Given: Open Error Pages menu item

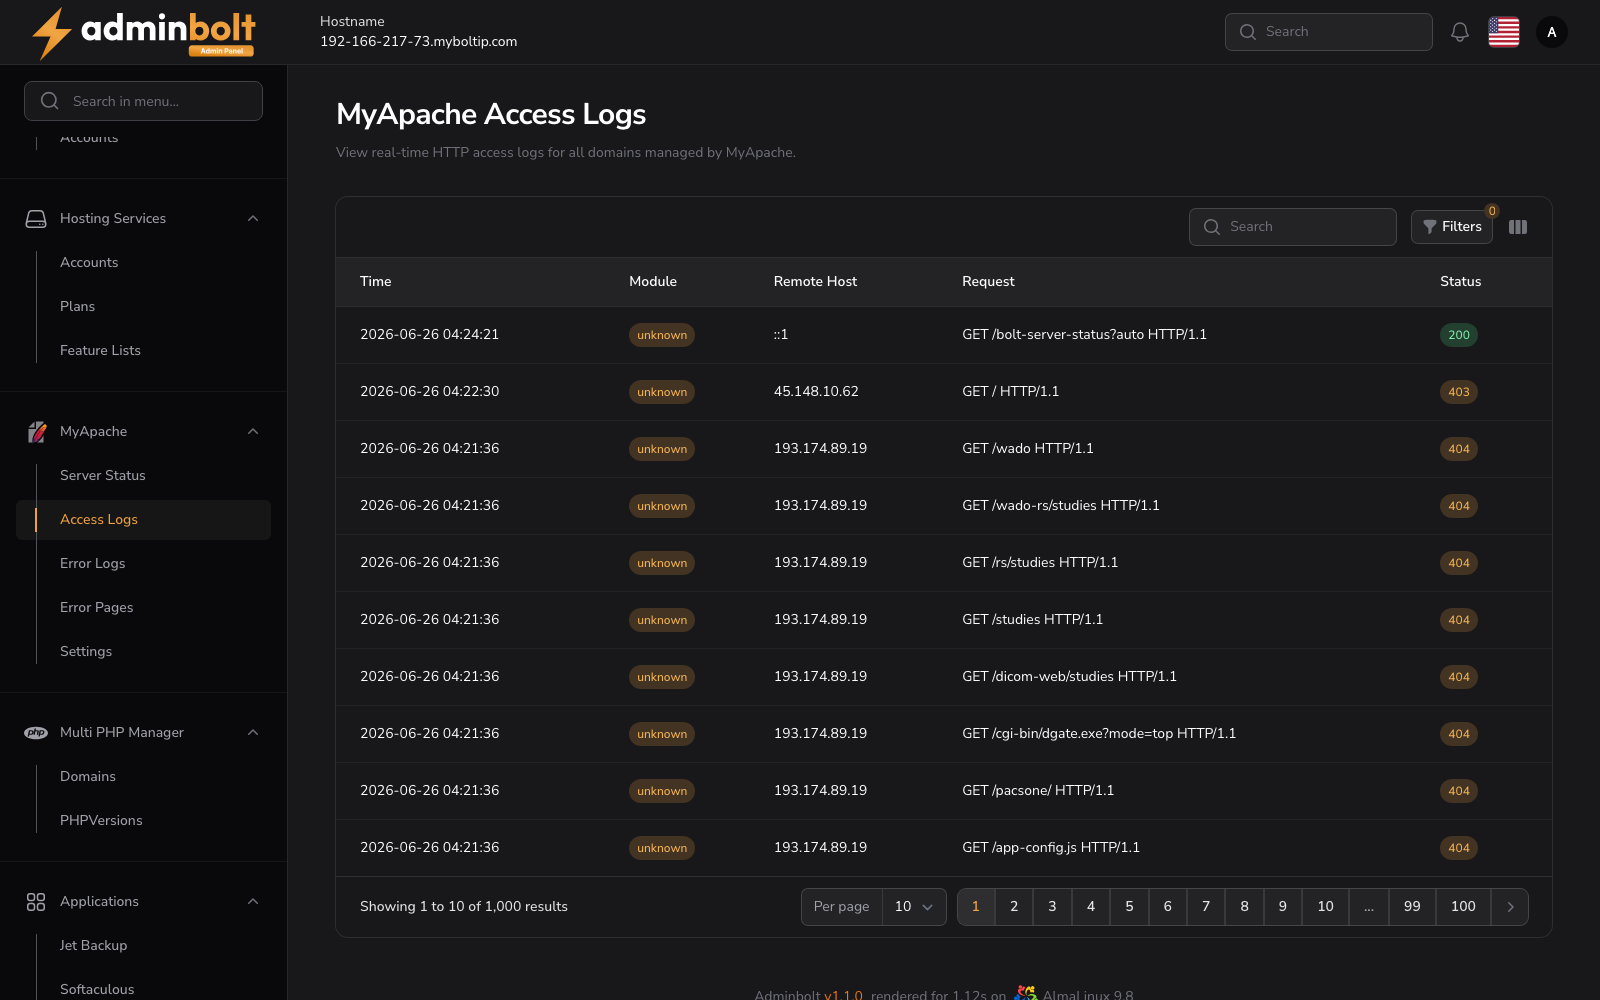Looking at the screenshot, I should click(96, 607).
